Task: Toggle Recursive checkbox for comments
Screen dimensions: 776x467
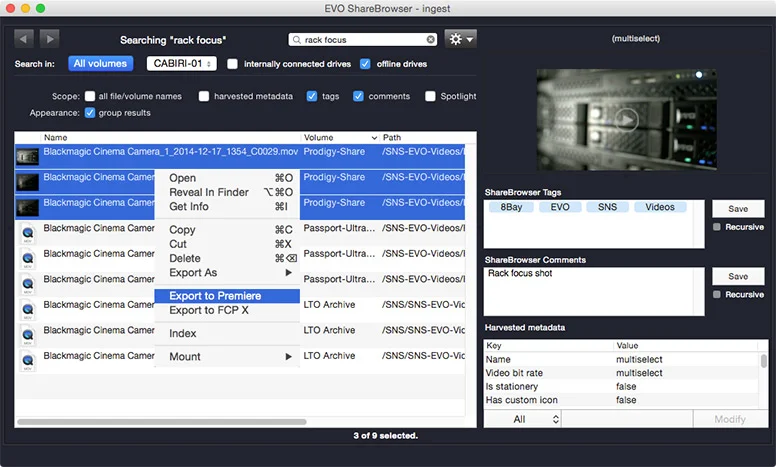Action: pos(717,295)
